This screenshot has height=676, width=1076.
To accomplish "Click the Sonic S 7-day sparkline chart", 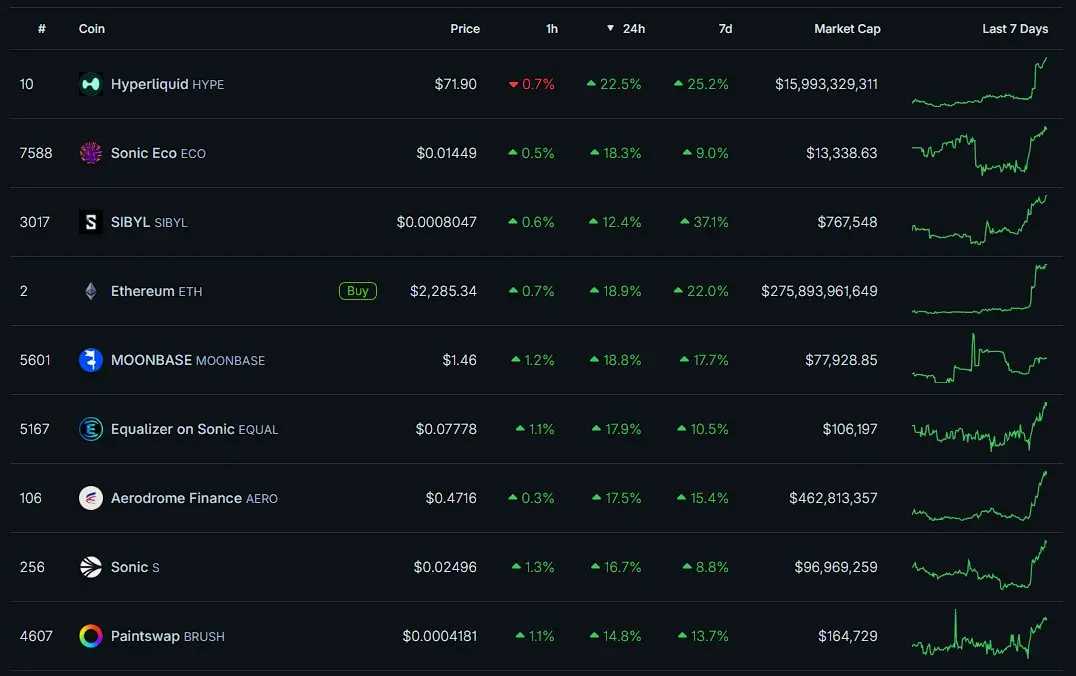I will point(979,566).
